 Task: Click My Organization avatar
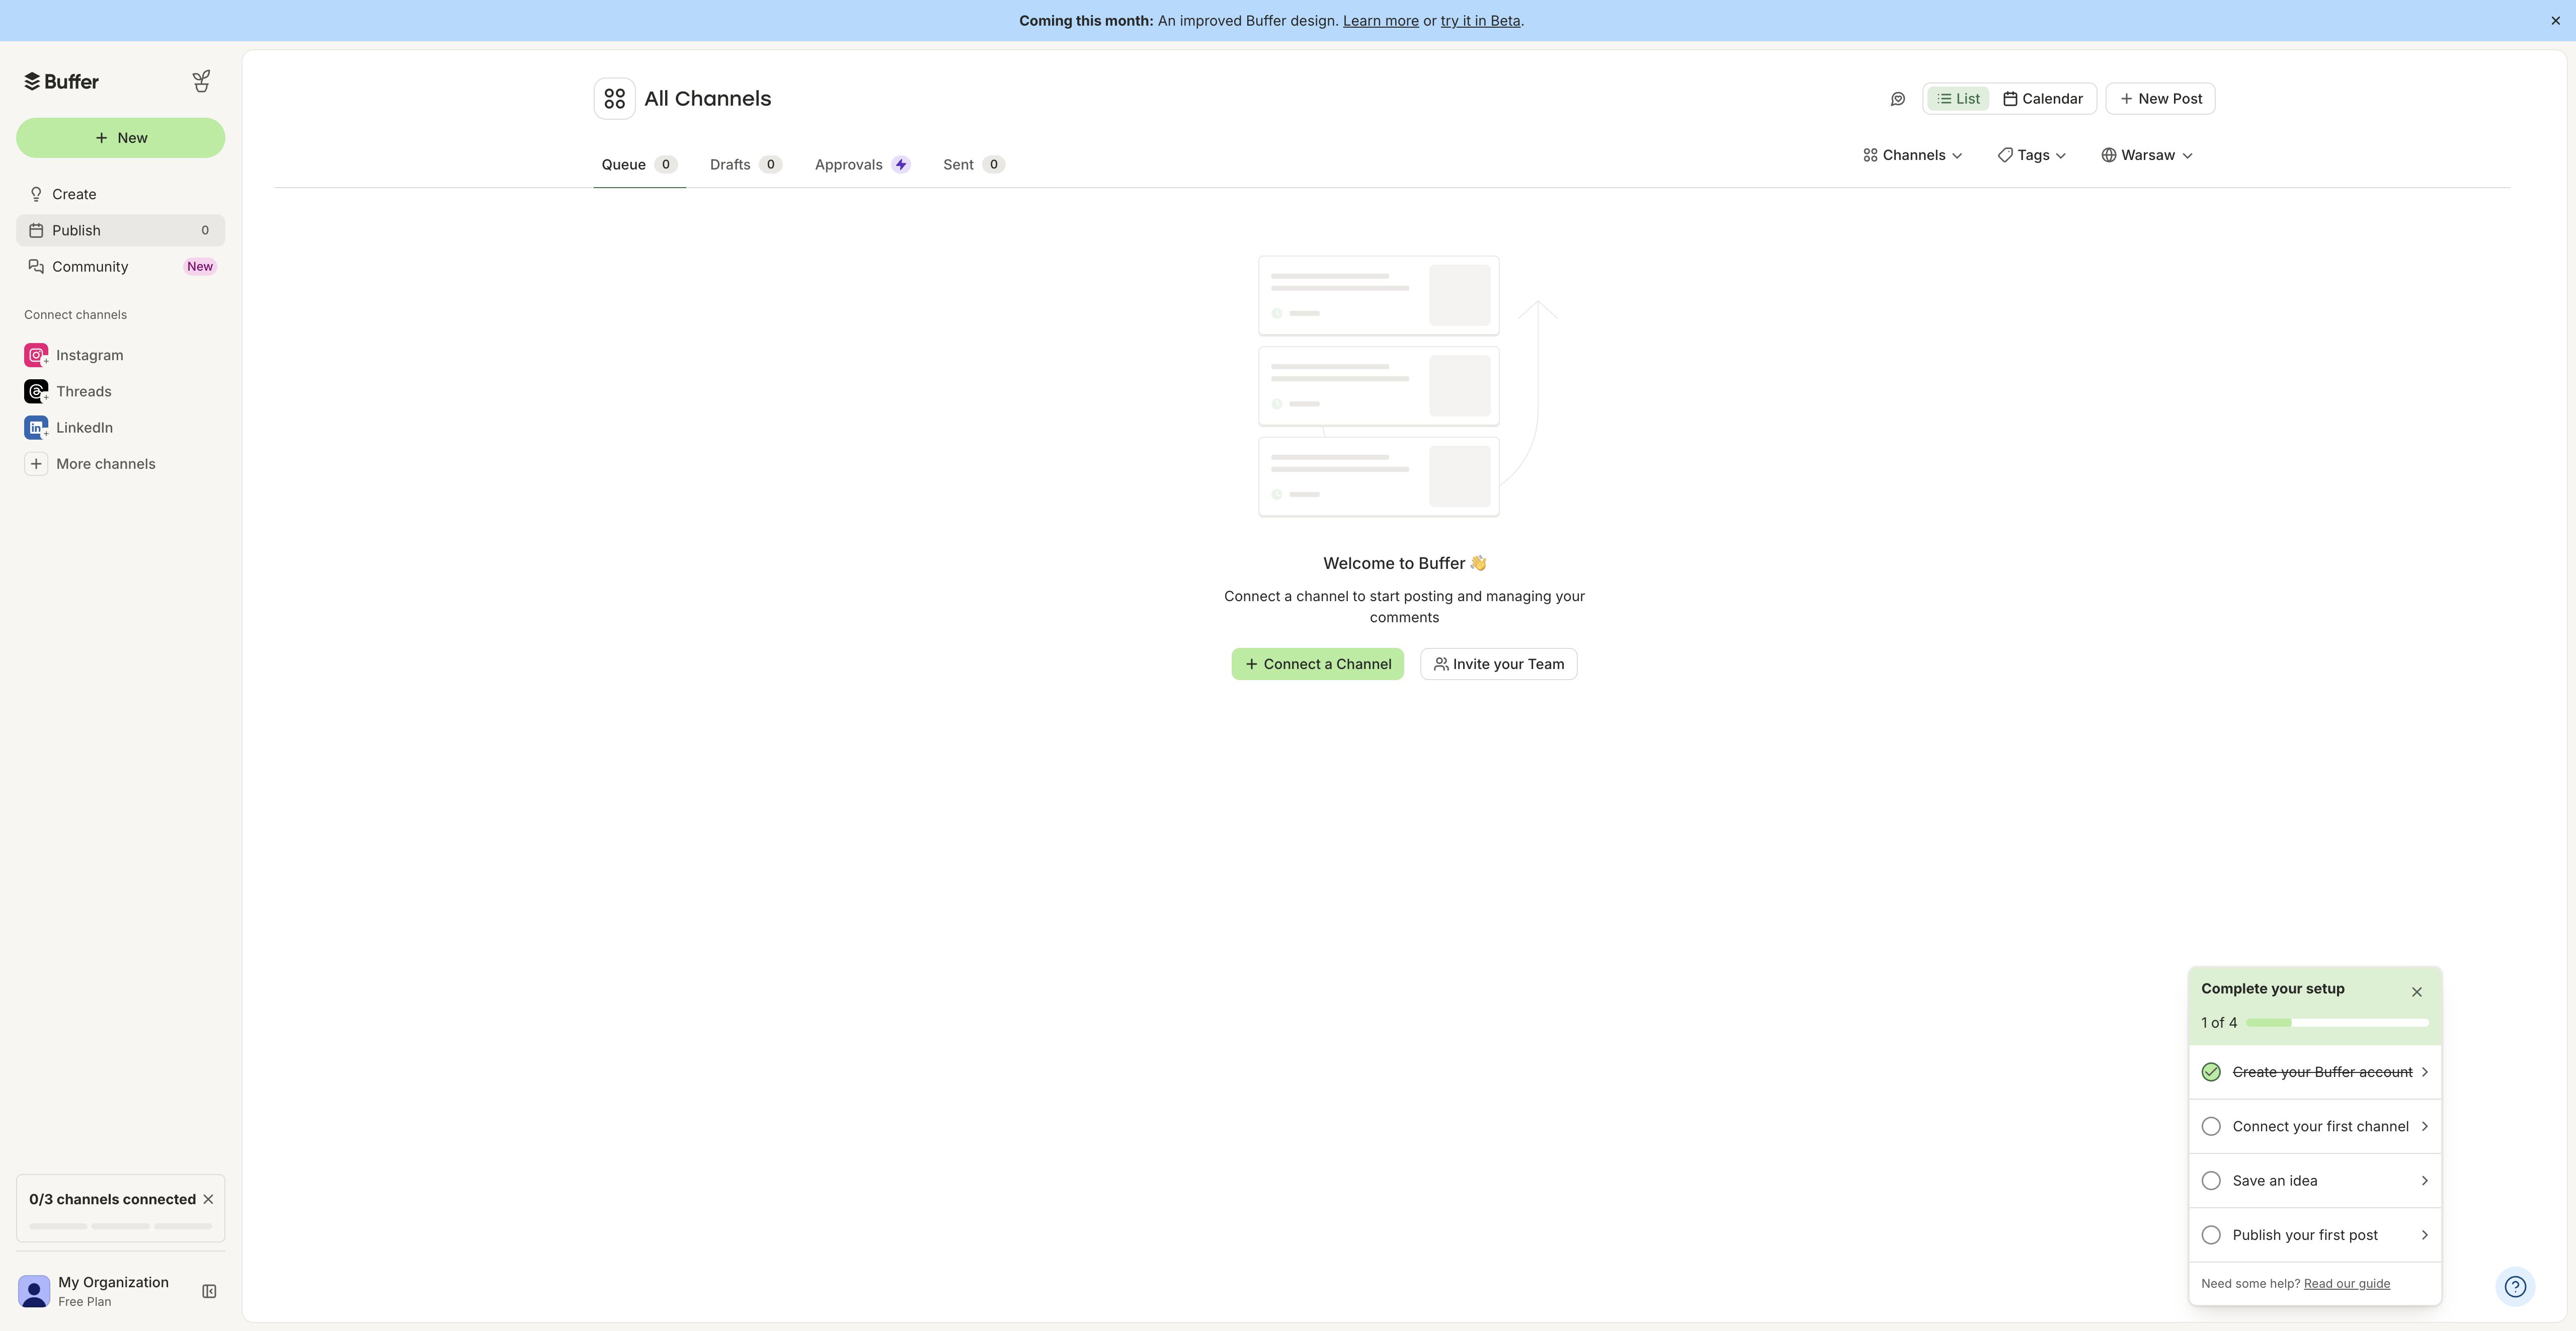click(x=34, y=1291)
